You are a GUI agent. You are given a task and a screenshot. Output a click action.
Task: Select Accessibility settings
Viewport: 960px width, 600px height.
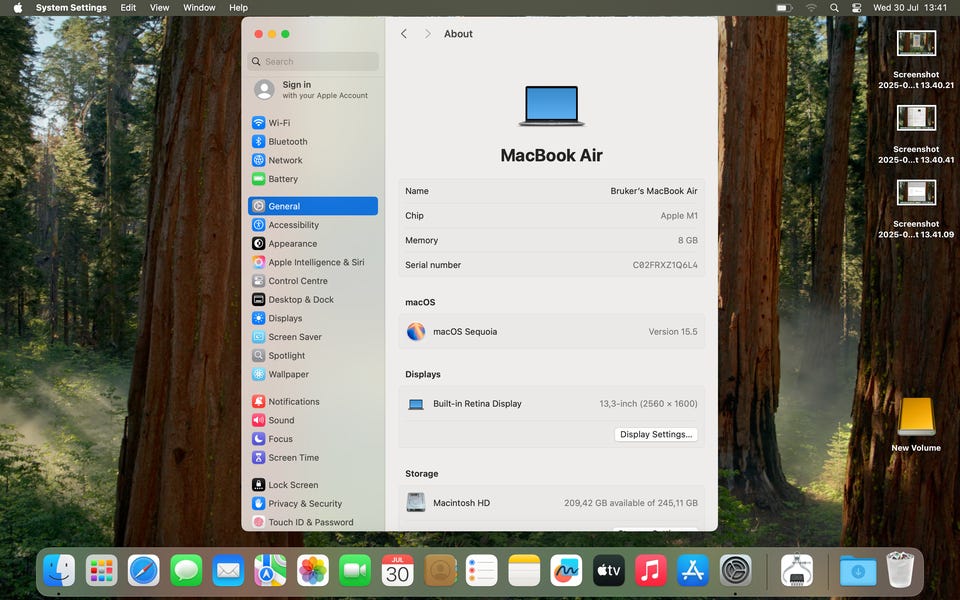[x=293, y=225]
